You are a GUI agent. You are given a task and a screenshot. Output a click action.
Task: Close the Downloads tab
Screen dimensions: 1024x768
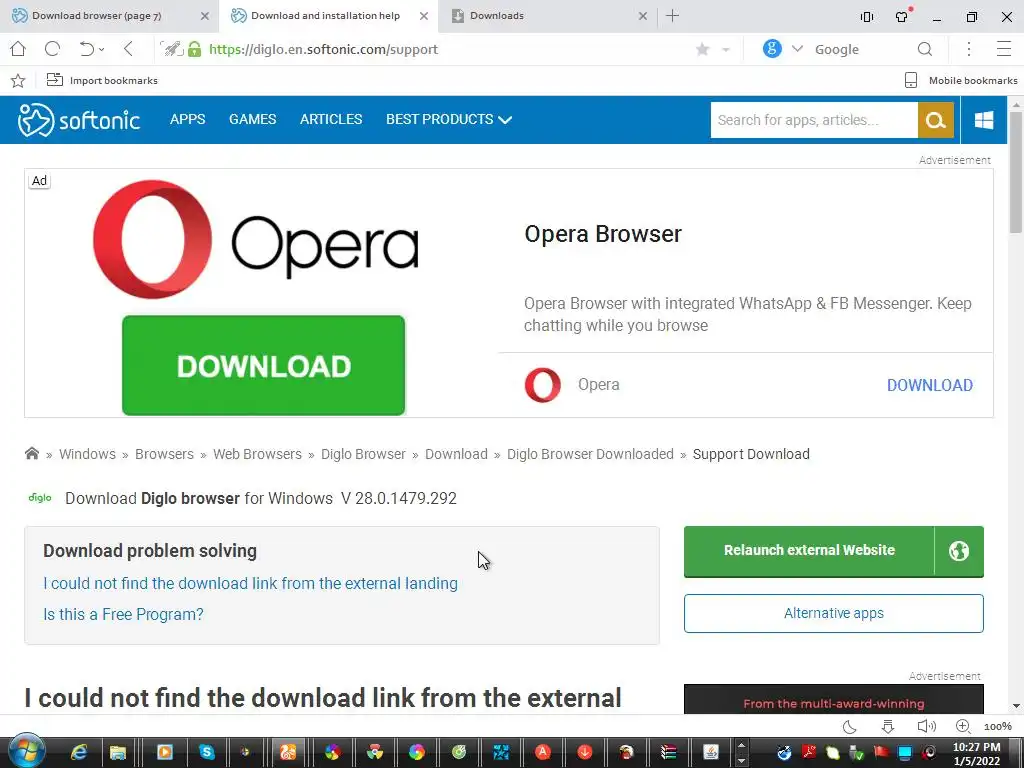tap(643, 16)
